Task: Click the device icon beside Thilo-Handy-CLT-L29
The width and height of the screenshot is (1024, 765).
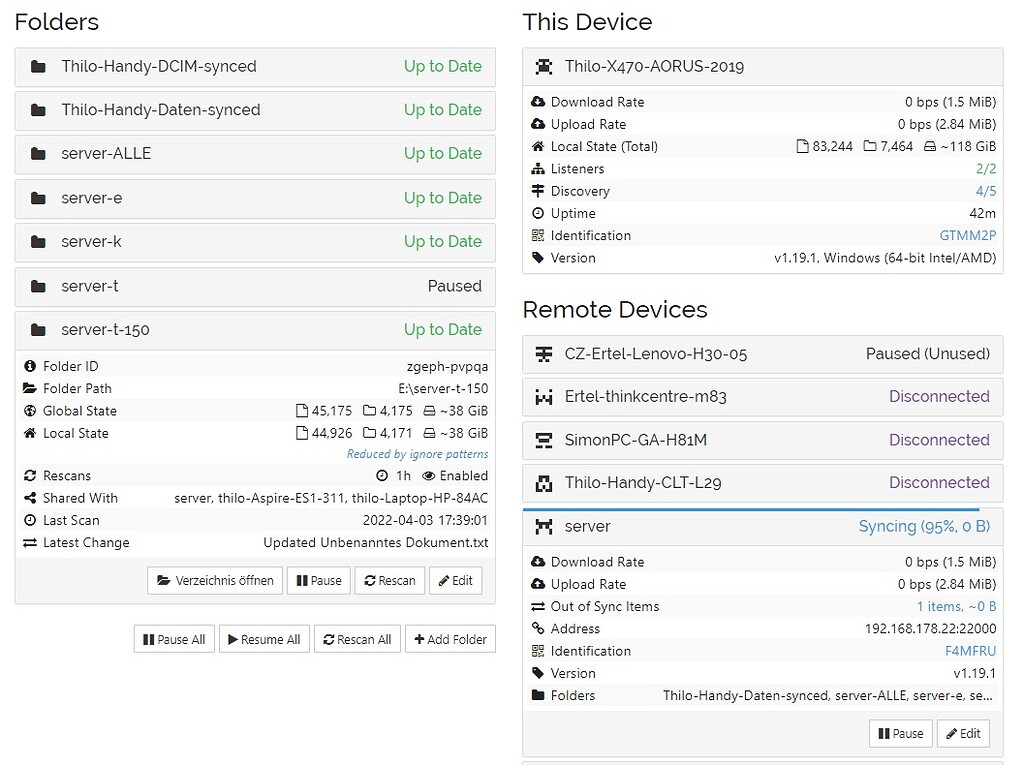Action: click(541, 482)
